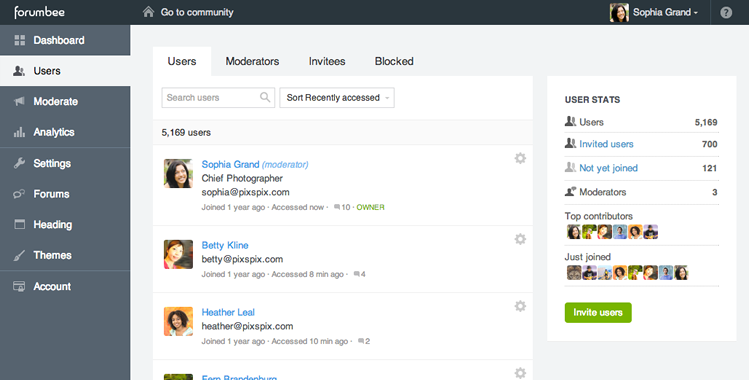
Task: Open the Sort Recently accessed dropdown
Action: [x=337, y=97]
